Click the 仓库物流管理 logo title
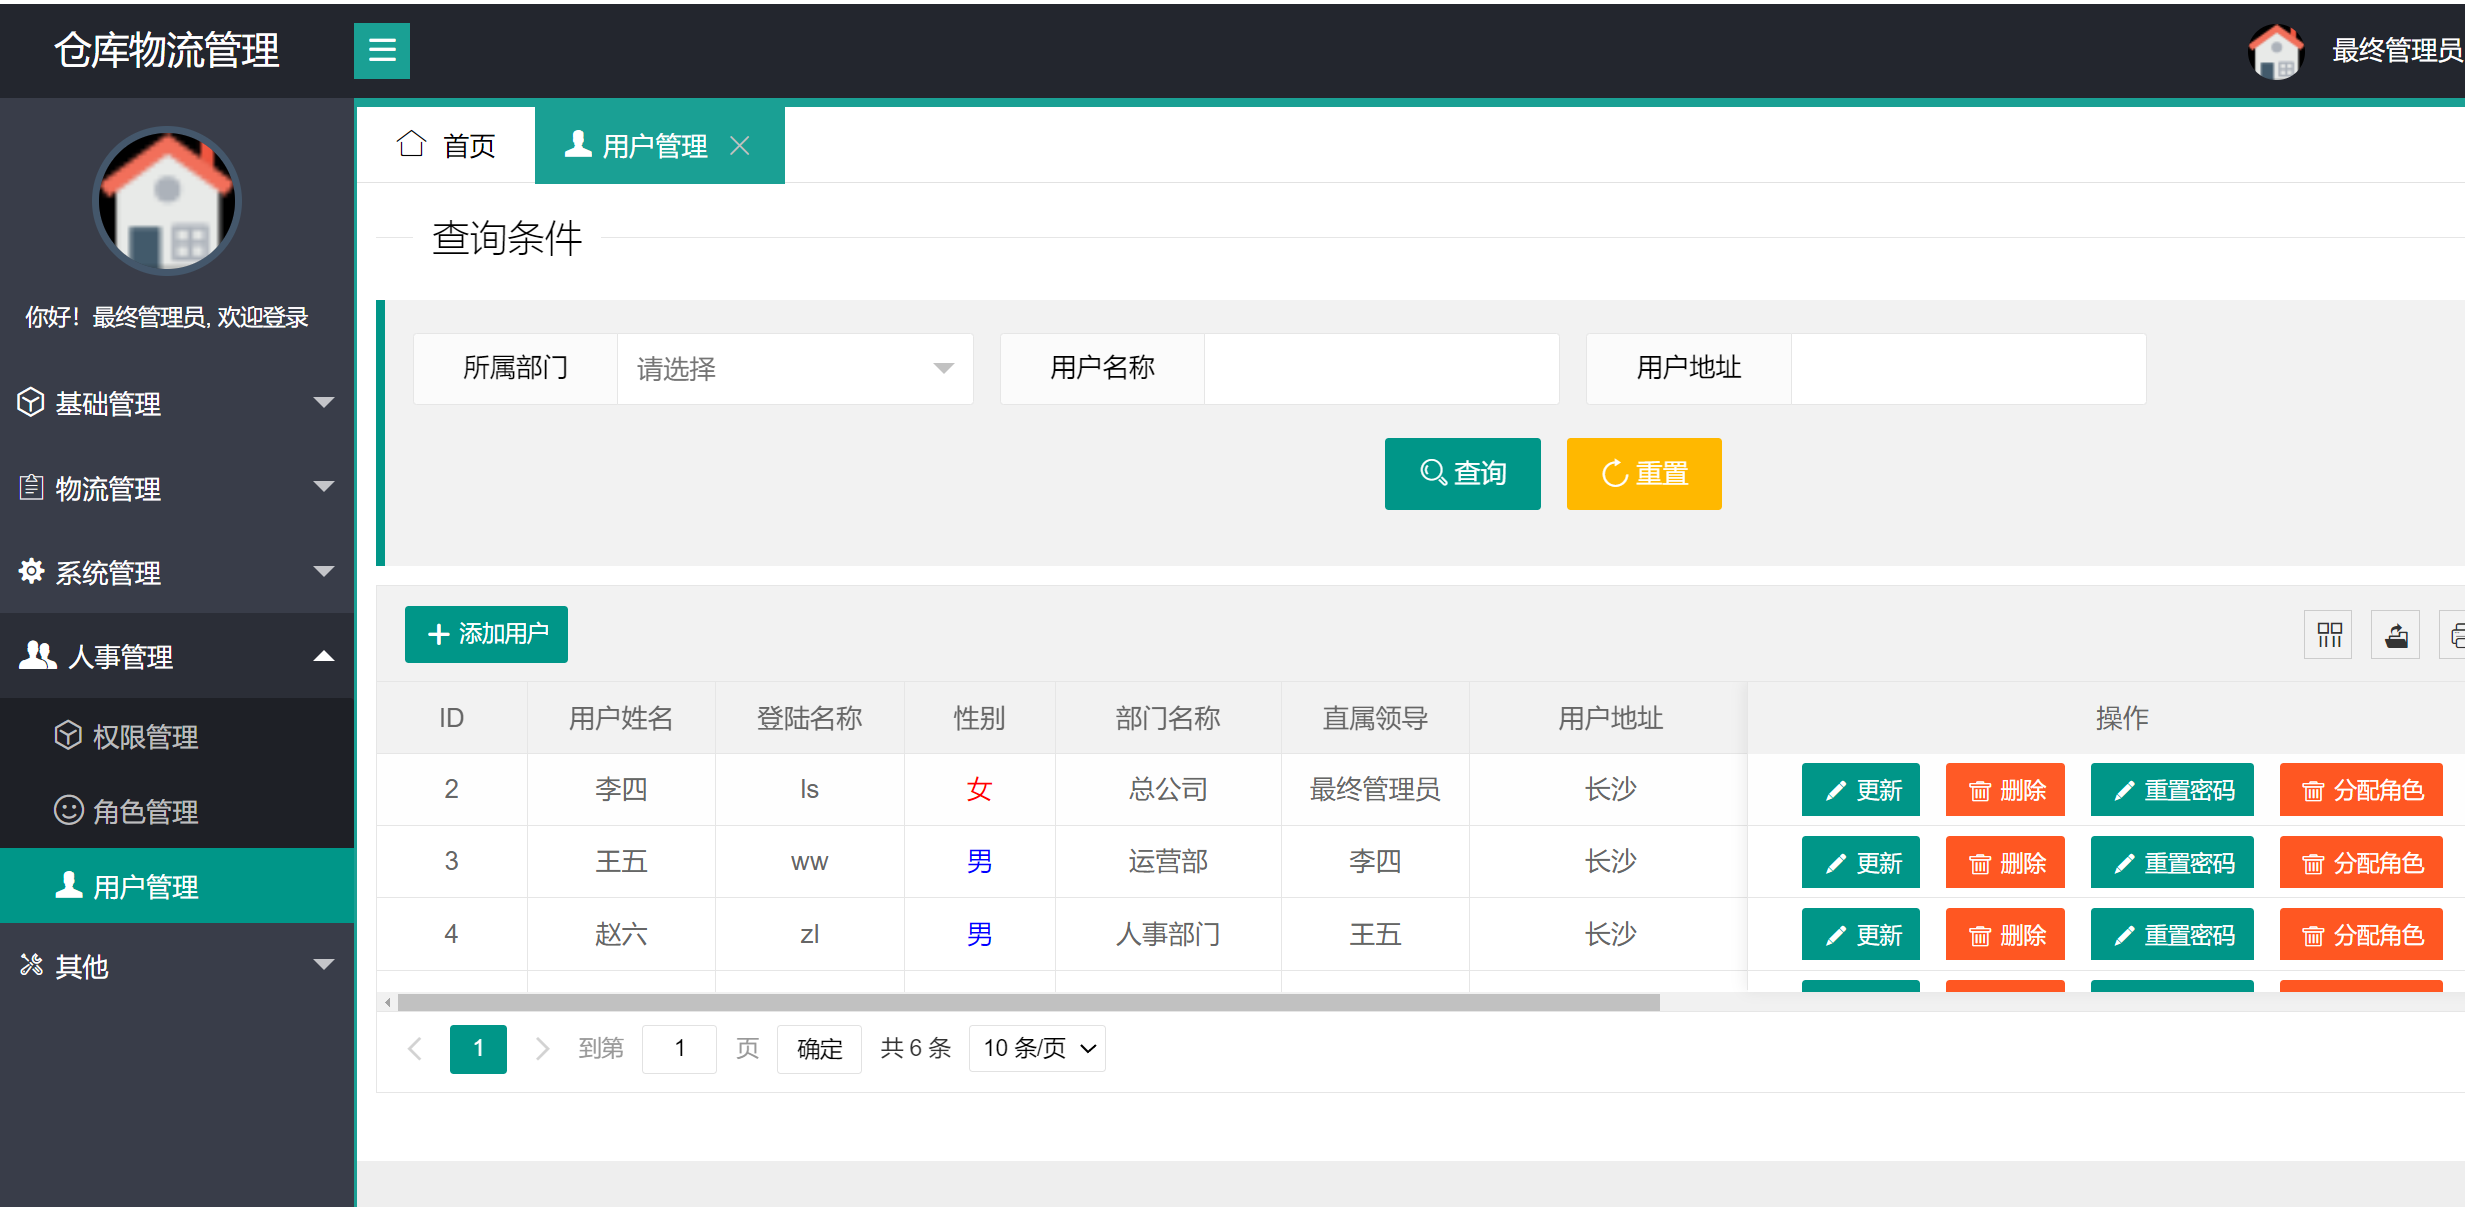2465x1207 pixels. point(167,50)
